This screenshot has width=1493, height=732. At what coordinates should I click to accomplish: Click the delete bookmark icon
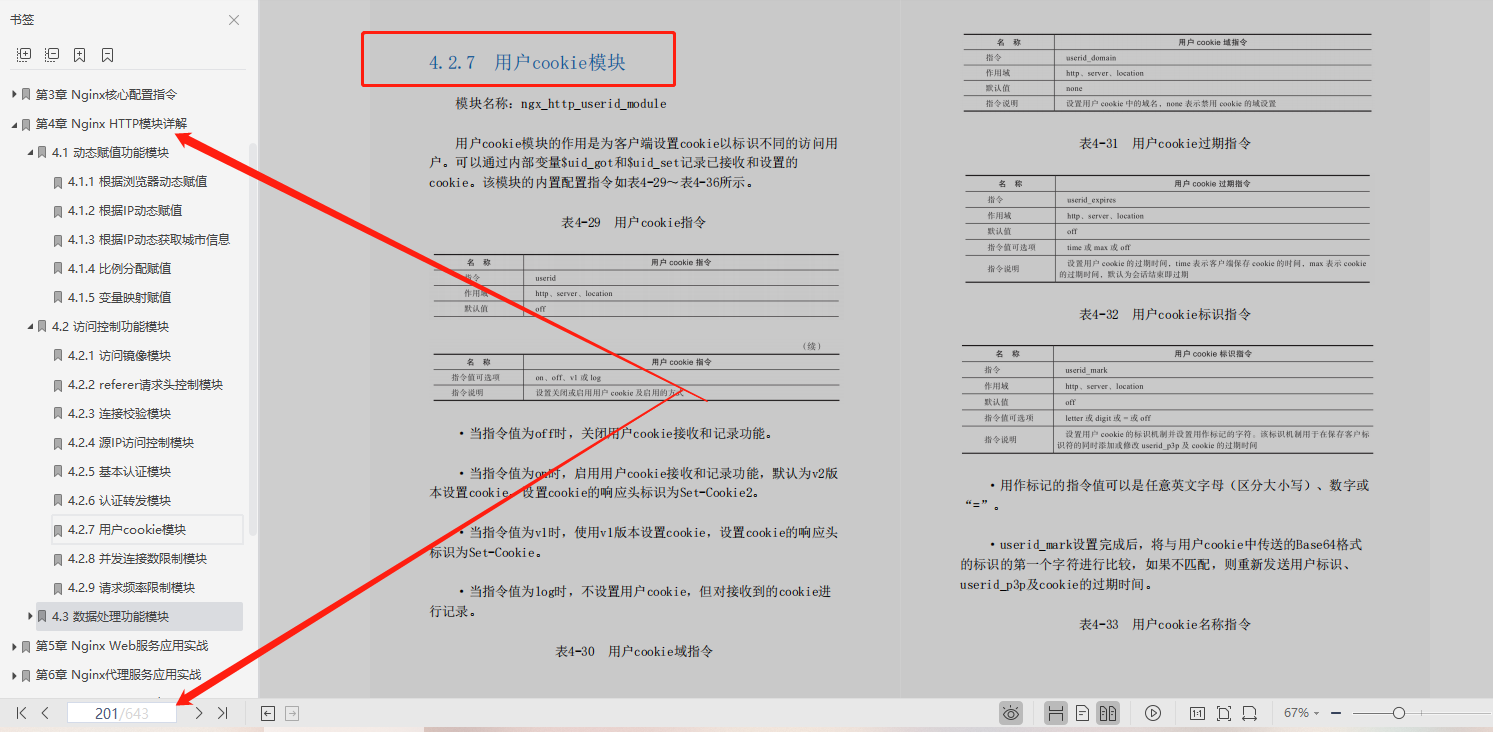coord(107,54)
